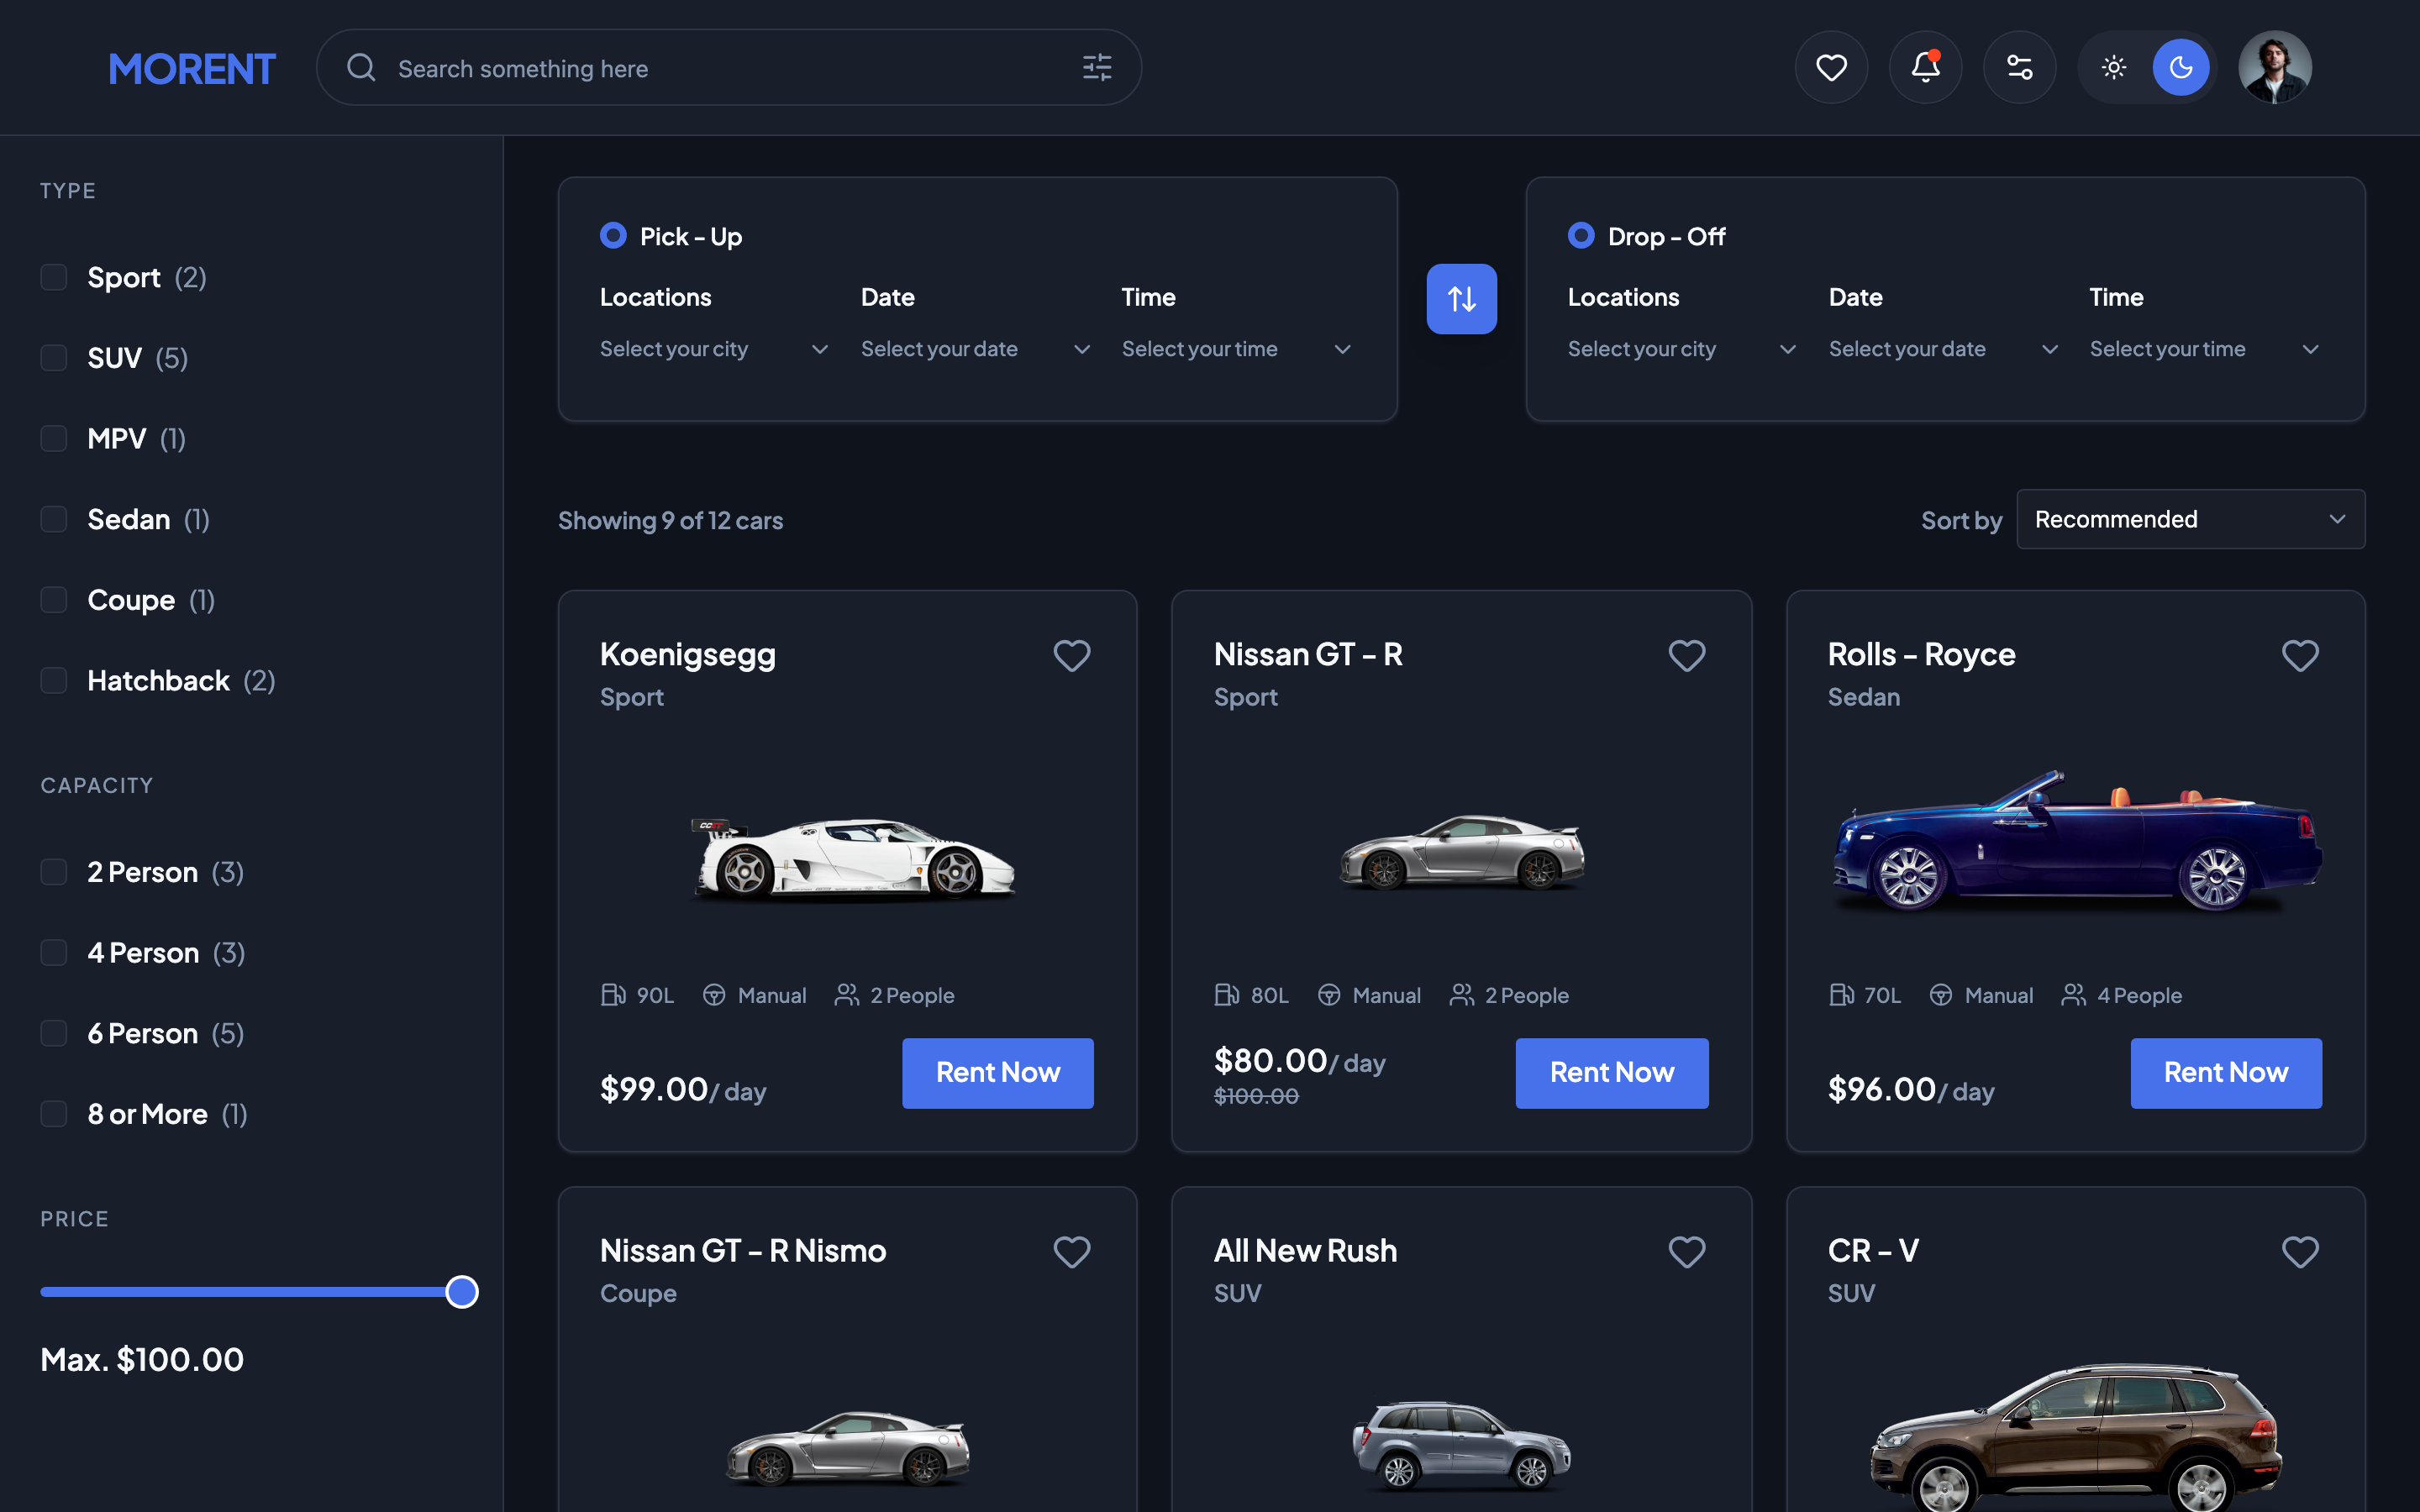The width and height of the screenshot is (2420, 1512).
Task: Click the CR - V car title
Action: [1873, 1250]
